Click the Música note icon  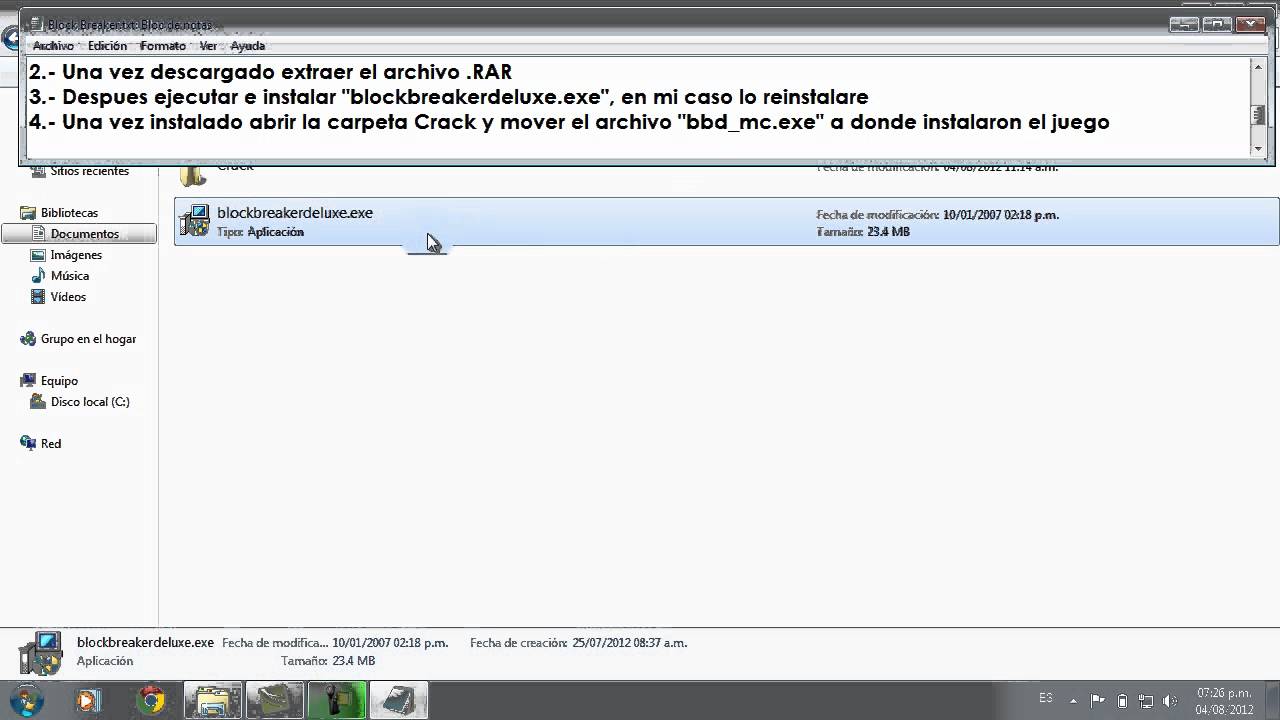pyautogui.click(x=38, y=276)
